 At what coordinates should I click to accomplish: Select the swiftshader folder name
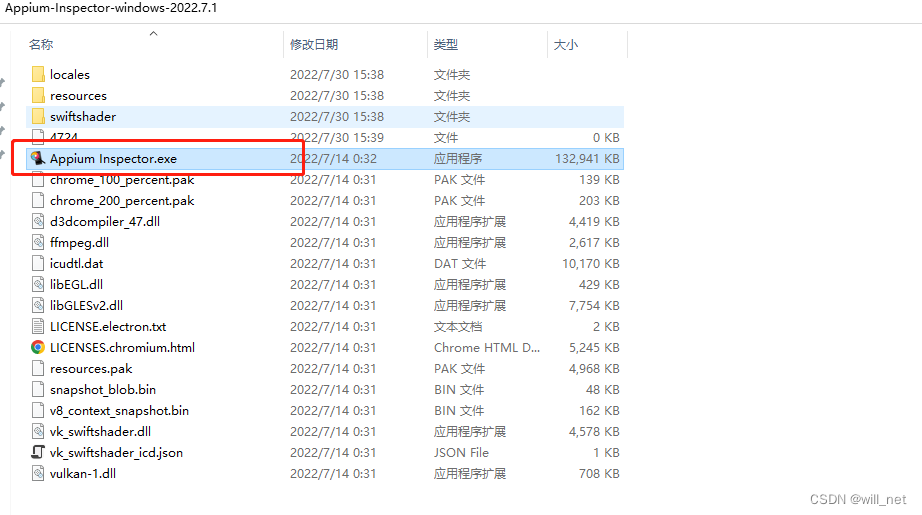click(83, 116)
